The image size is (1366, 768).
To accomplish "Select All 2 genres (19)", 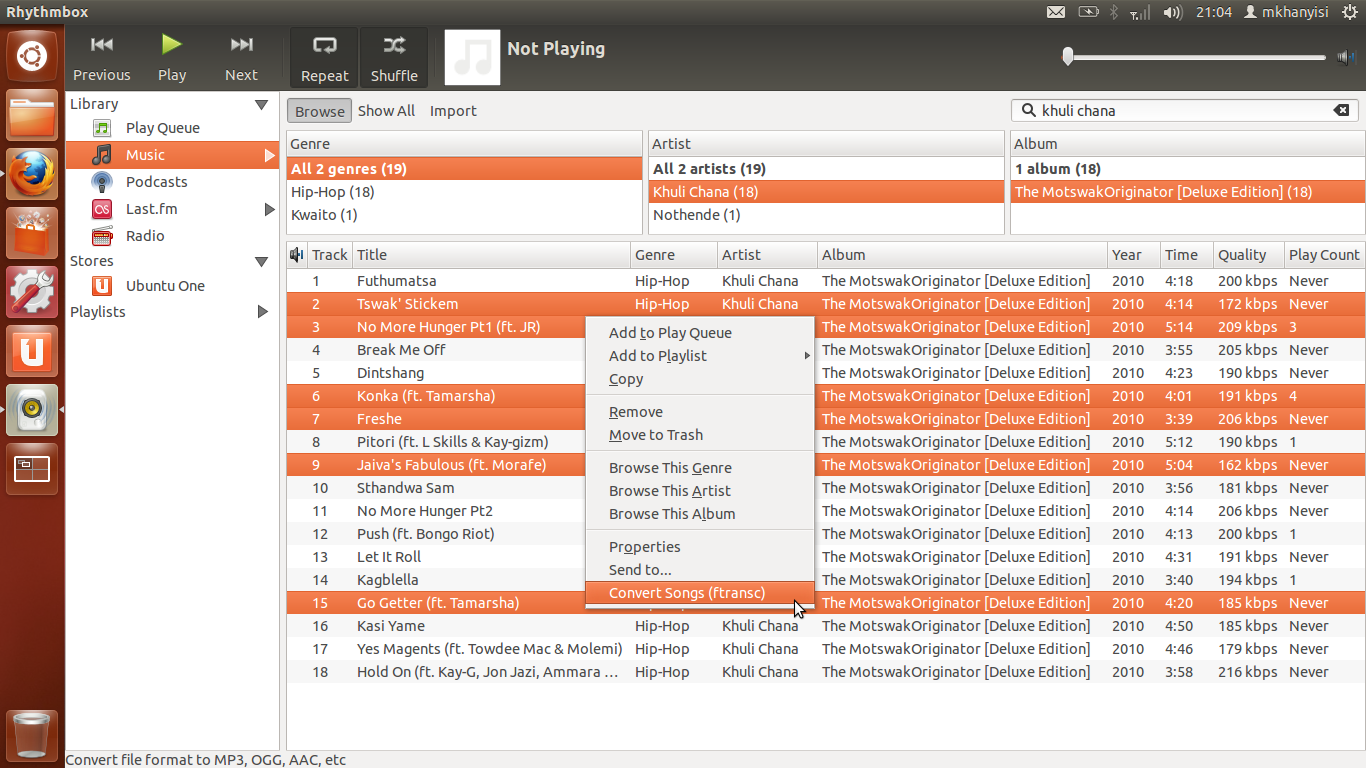I will (x=464, y=169).
